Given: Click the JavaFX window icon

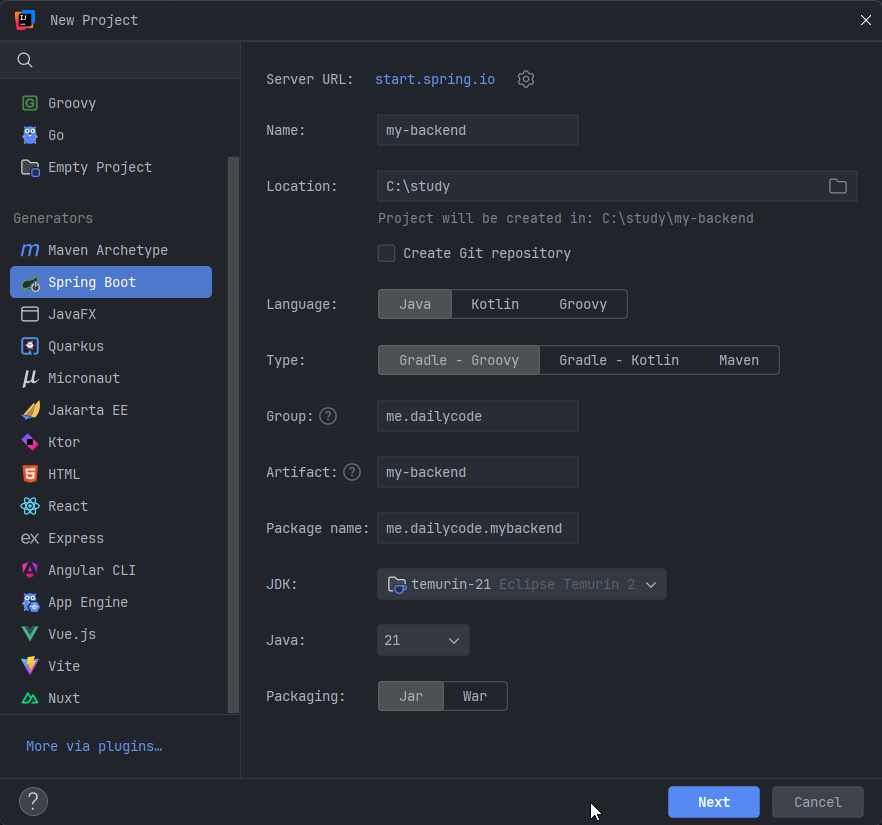Looking at the screenshot, I should click(x=30, y=314).
